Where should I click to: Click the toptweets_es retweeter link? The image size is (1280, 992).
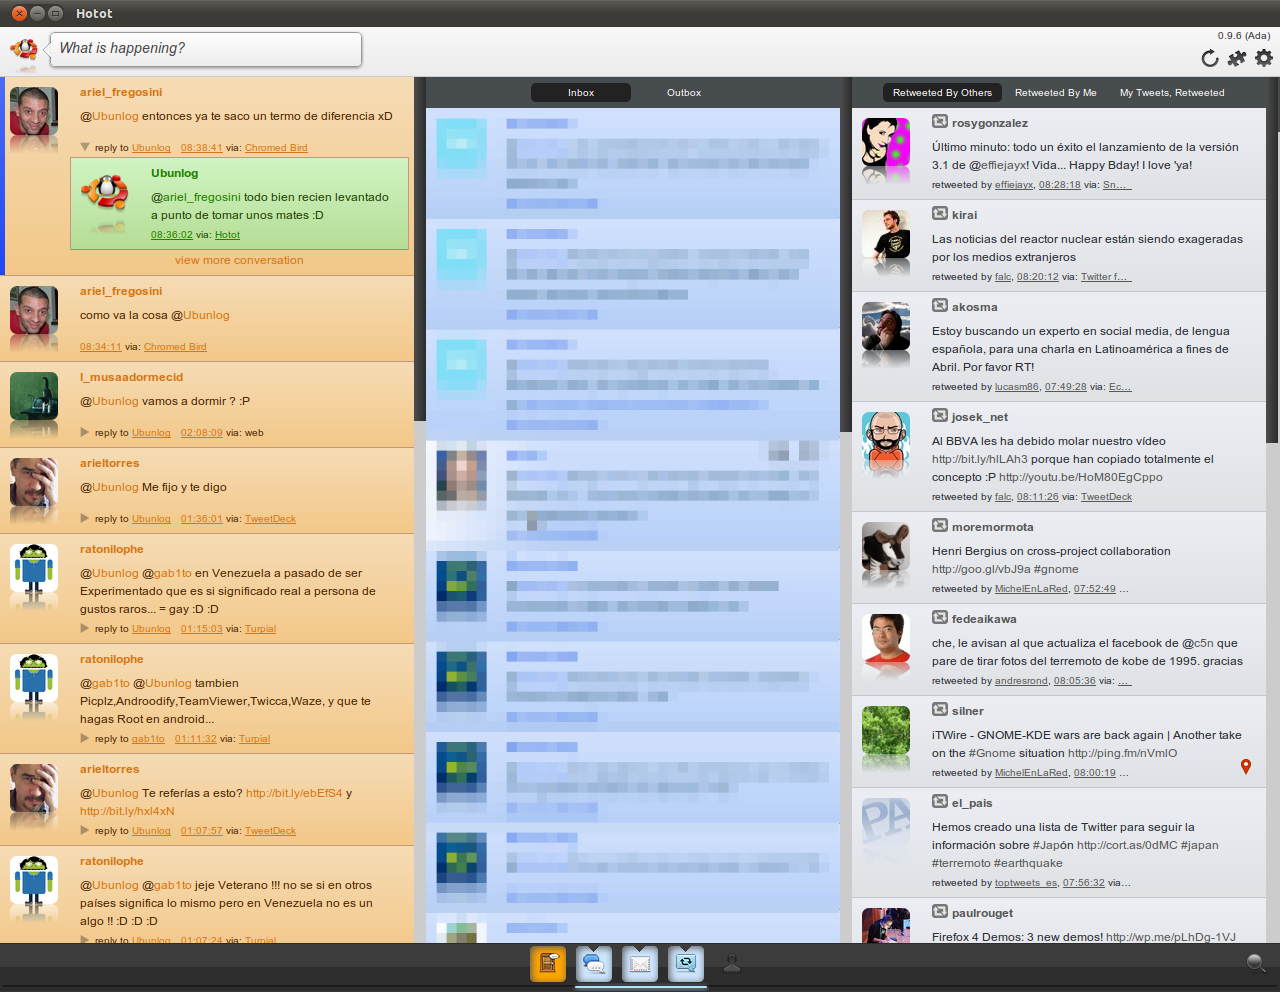[1026, 883]
